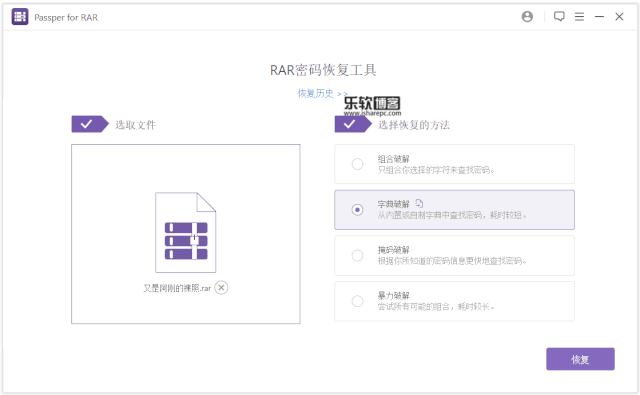Click the Passper for RAR logo icon

tap(20, 17)
